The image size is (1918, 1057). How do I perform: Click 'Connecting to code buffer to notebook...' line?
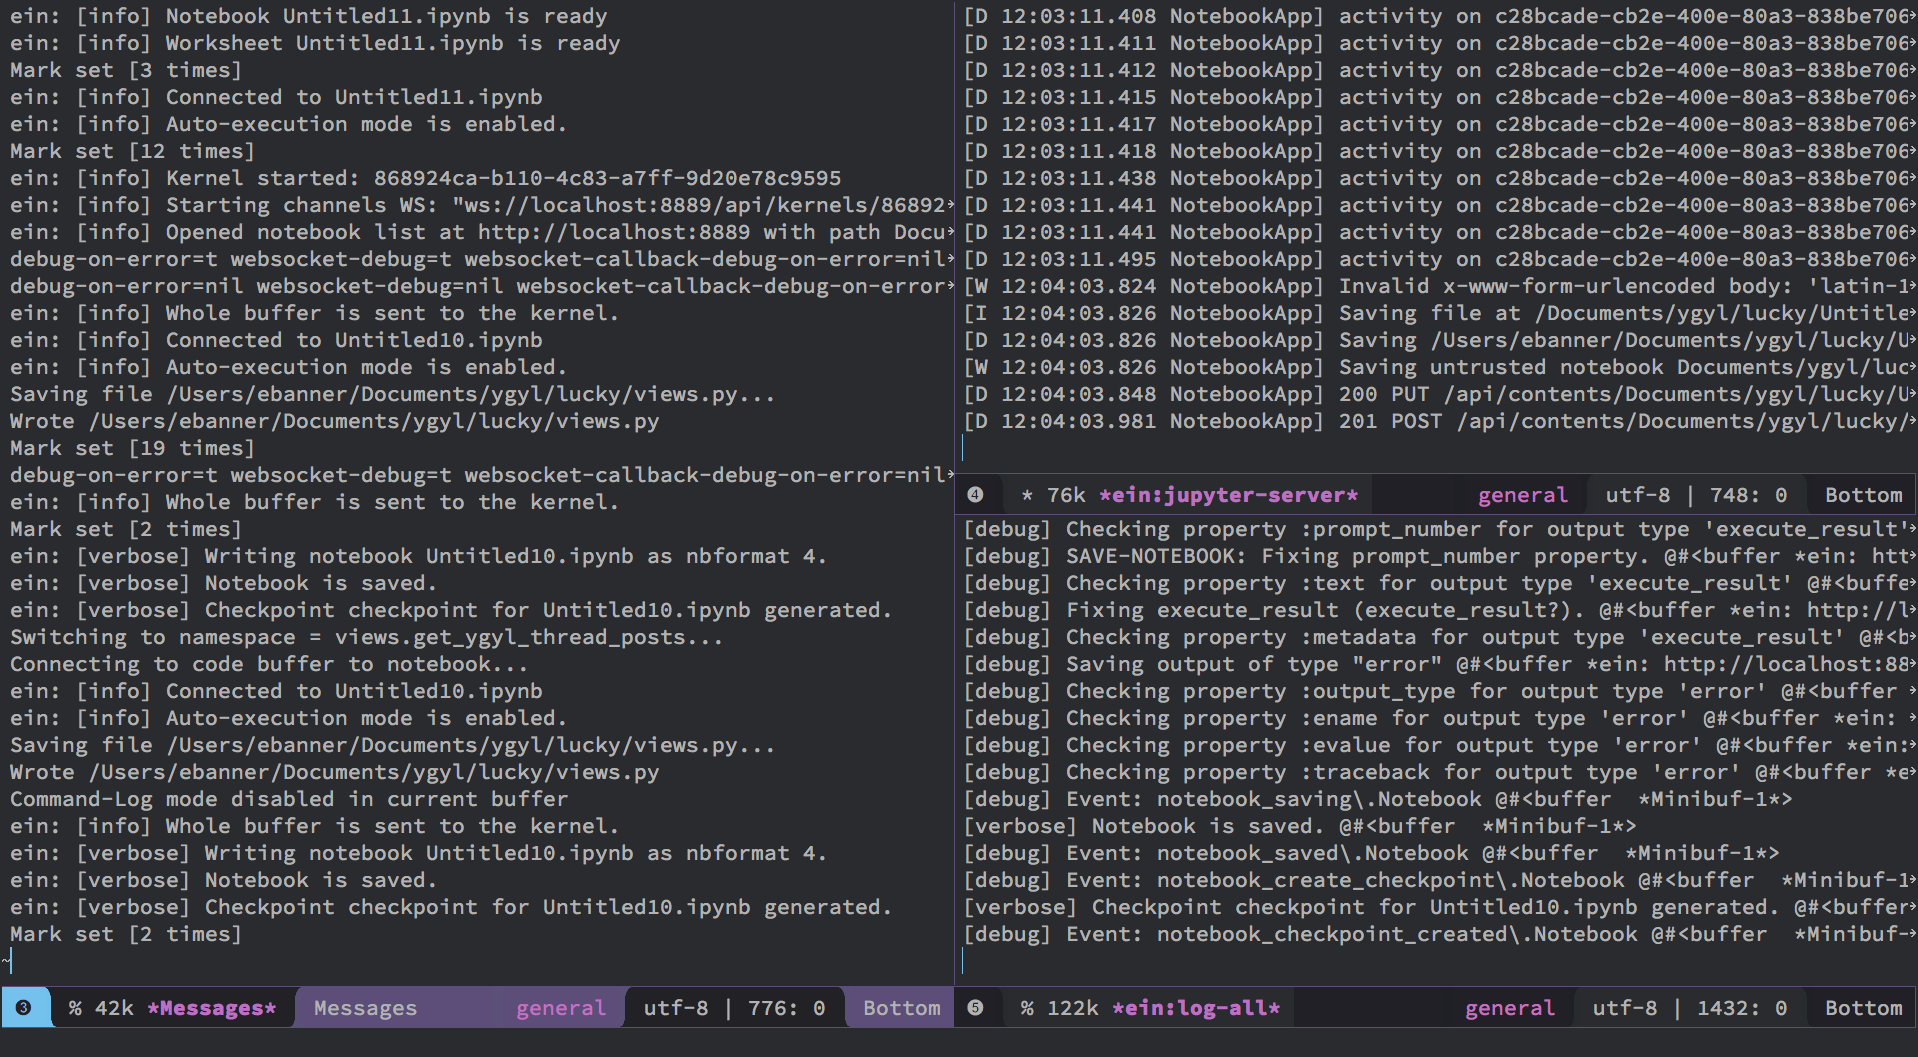(x=269, y=664)
